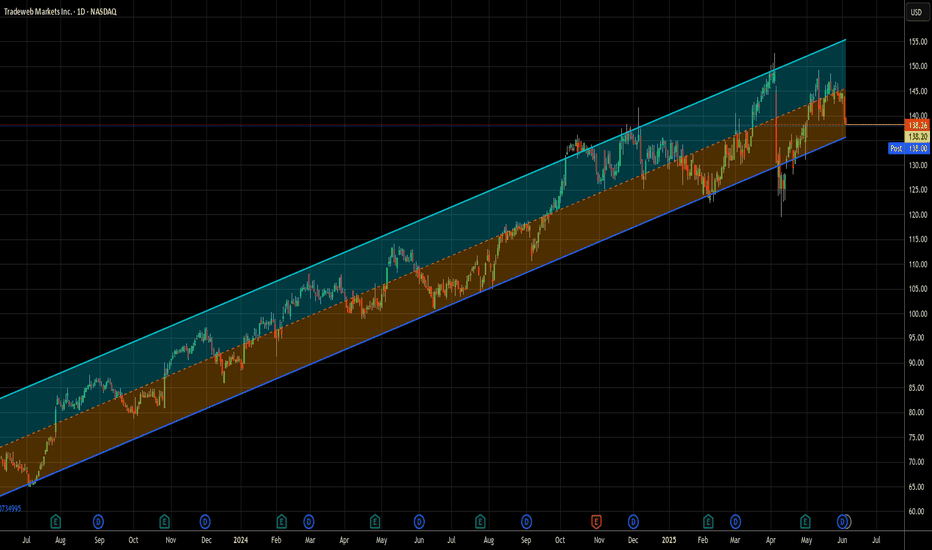
Task: Click the 60.00 price axis label
Action: pos(917,511)
